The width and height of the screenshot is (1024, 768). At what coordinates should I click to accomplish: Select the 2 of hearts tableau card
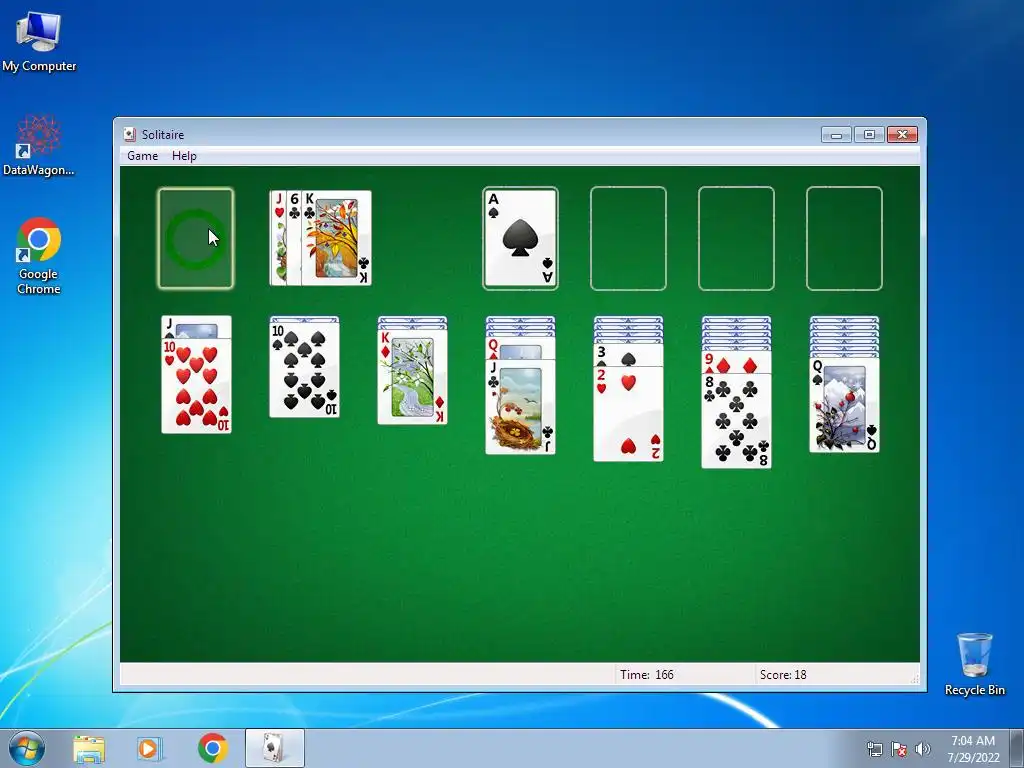(628, 414)
